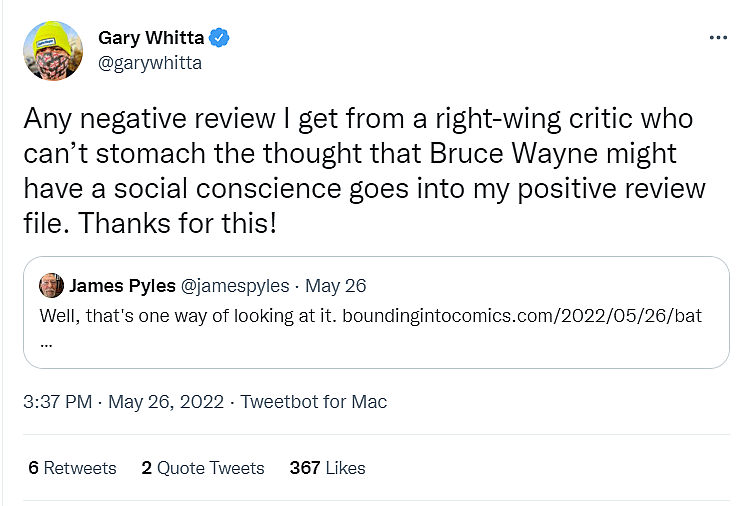This screenshot has height=506, width=744.
Task: Open the boundingintocomics.com article link
Action: (x=522, y=316)
